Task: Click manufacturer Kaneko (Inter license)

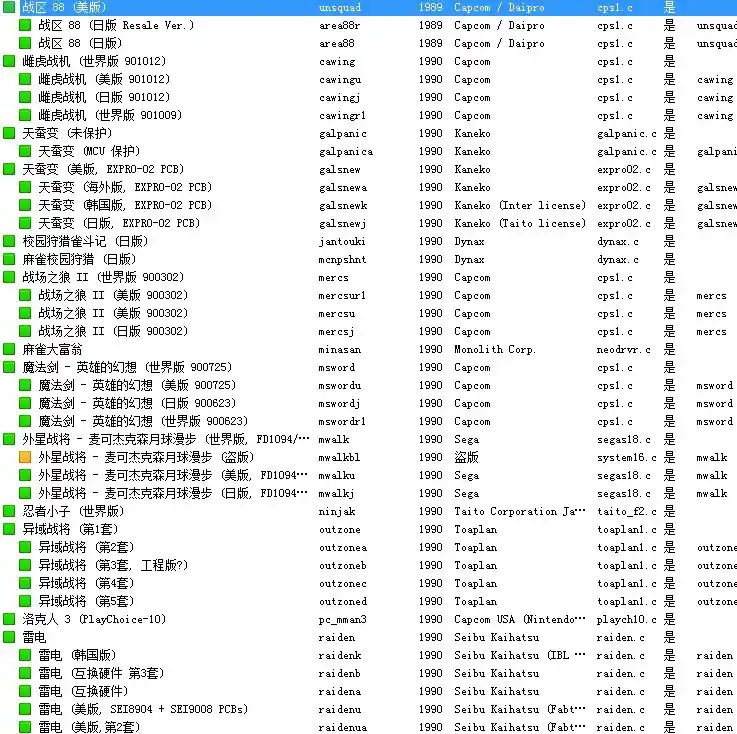Action: pos(520,205)
